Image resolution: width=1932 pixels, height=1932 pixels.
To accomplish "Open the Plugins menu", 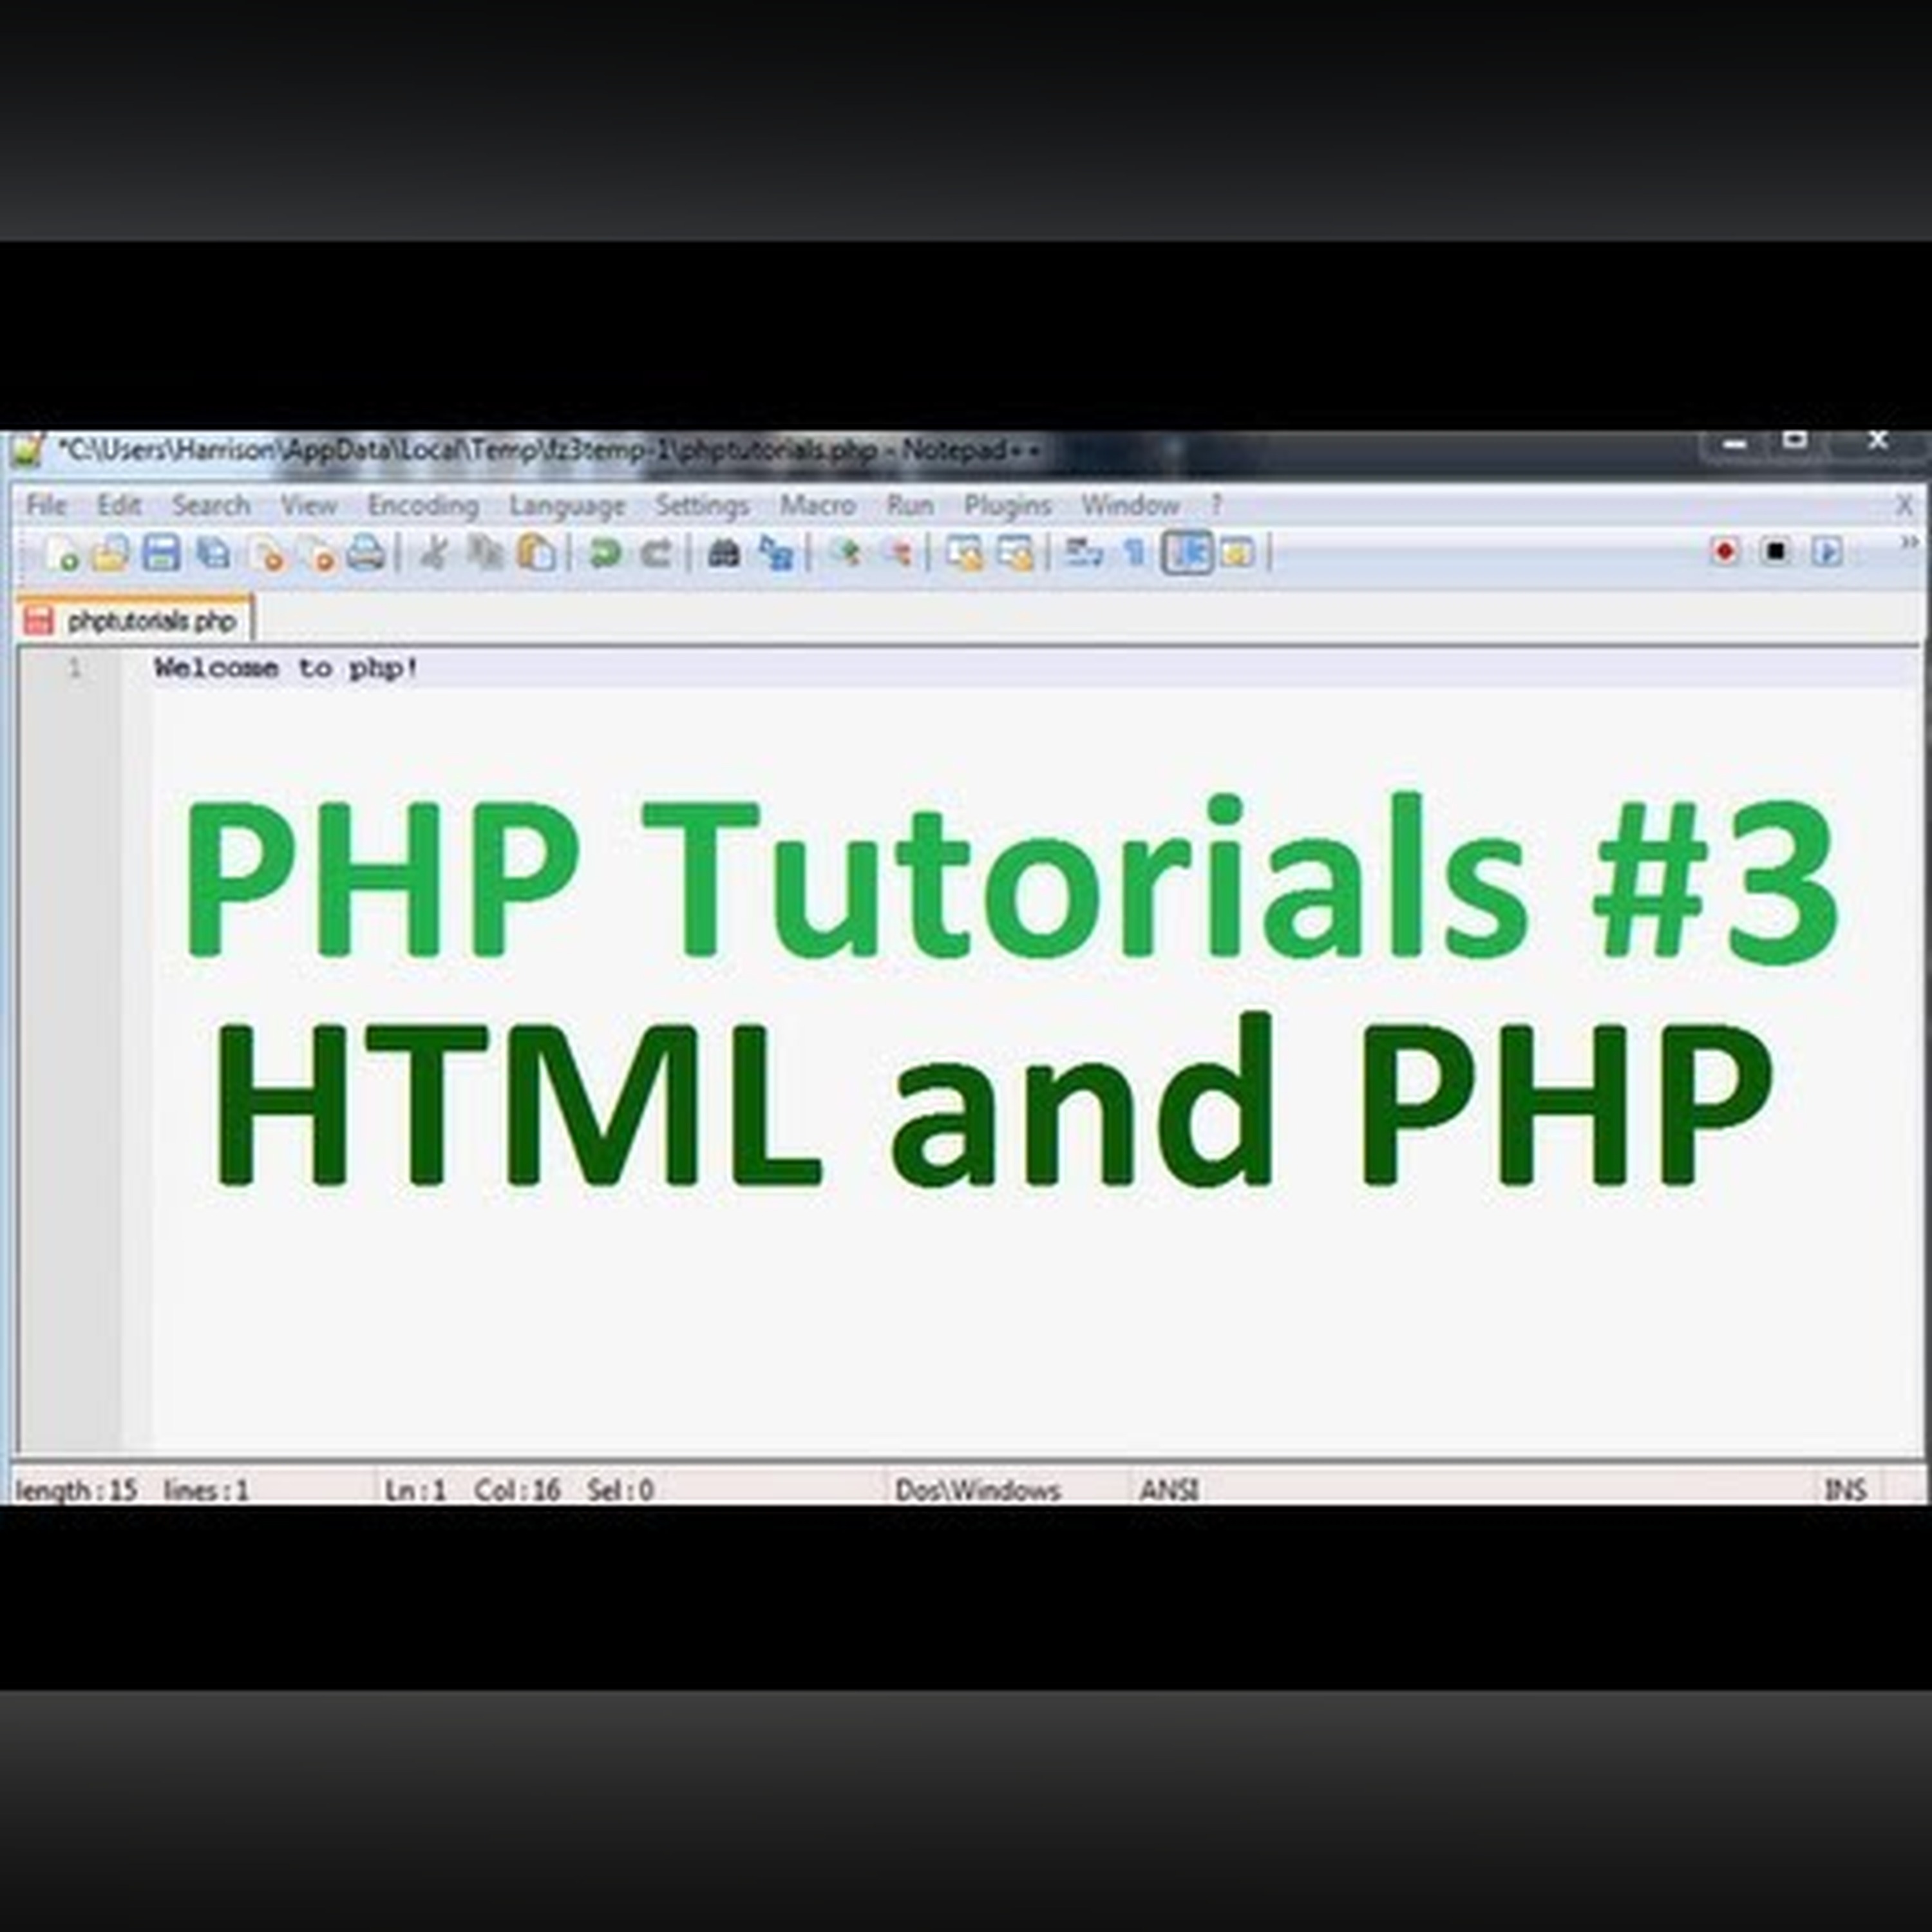I will (x=1007, y=506).
